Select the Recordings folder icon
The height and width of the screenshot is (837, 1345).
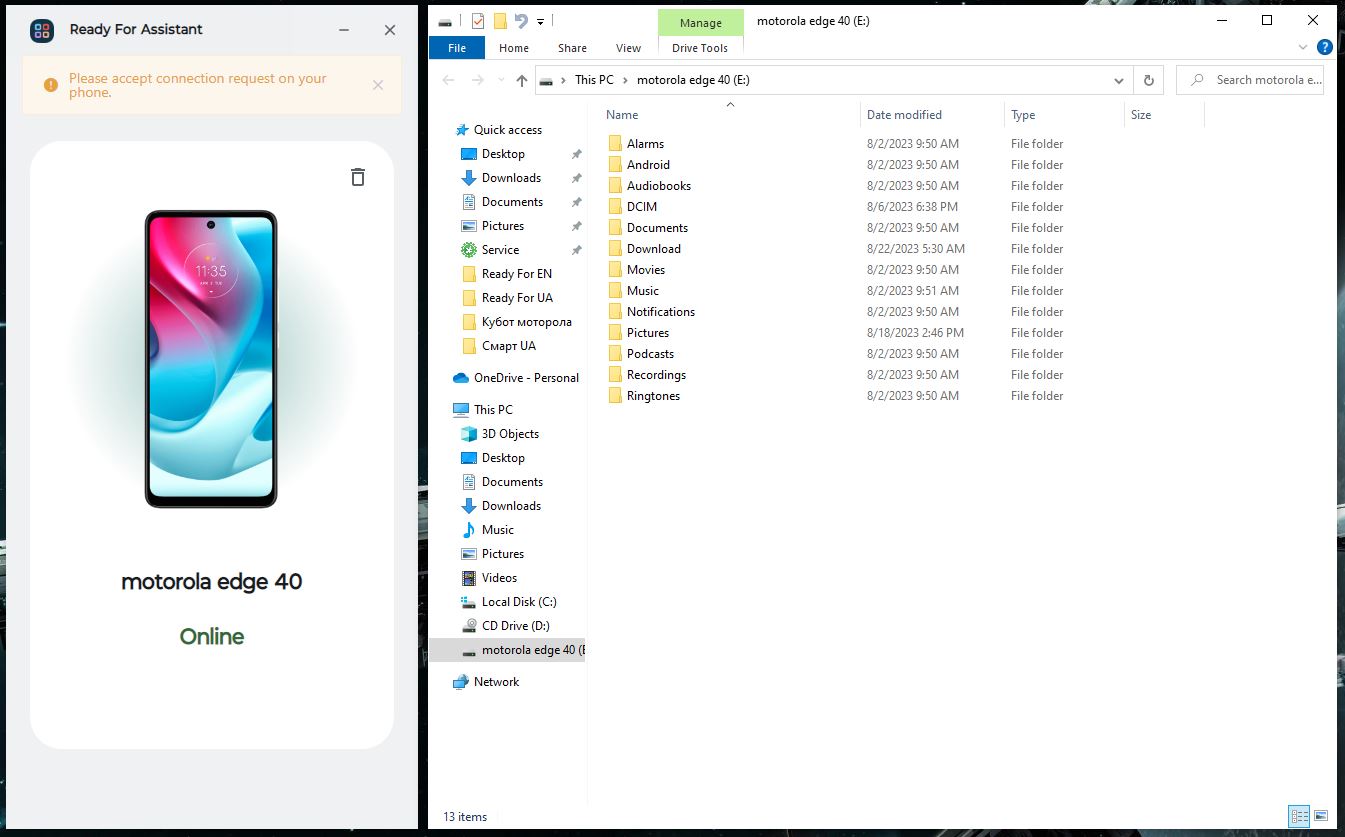[x=615, y=375]
